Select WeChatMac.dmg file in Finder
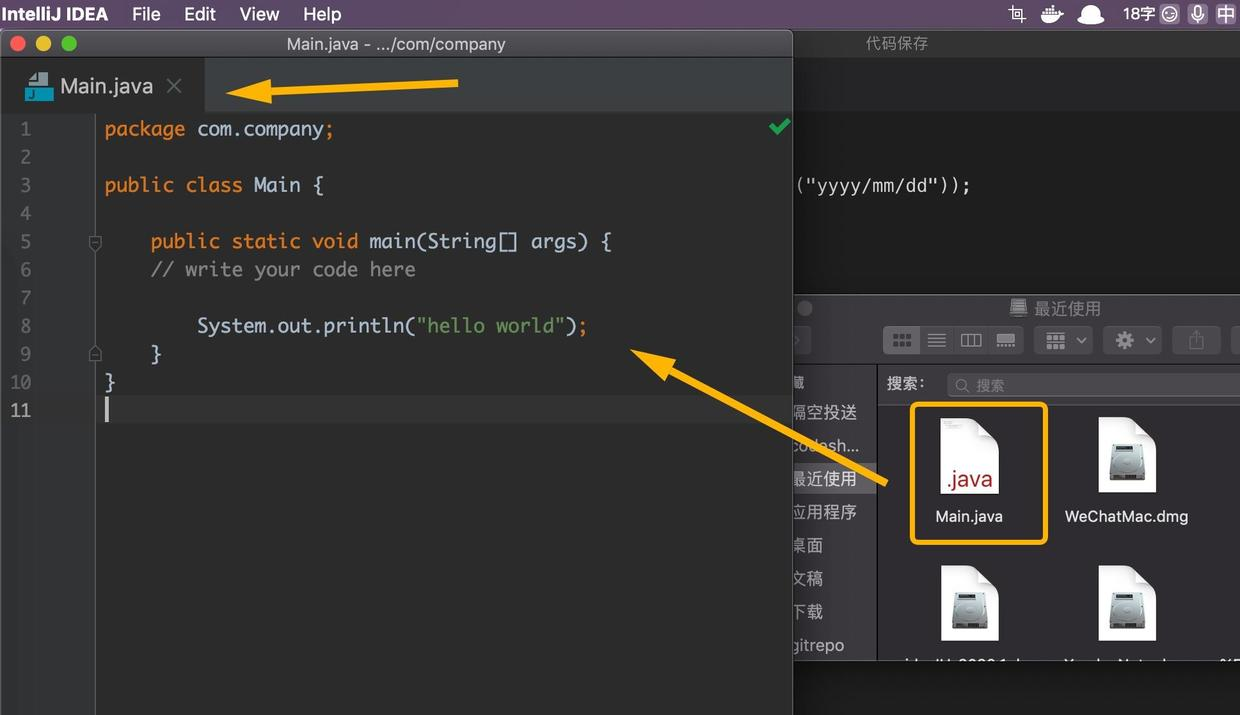The width and height of the screenshot is (1240, 715). coord(1126,472)
